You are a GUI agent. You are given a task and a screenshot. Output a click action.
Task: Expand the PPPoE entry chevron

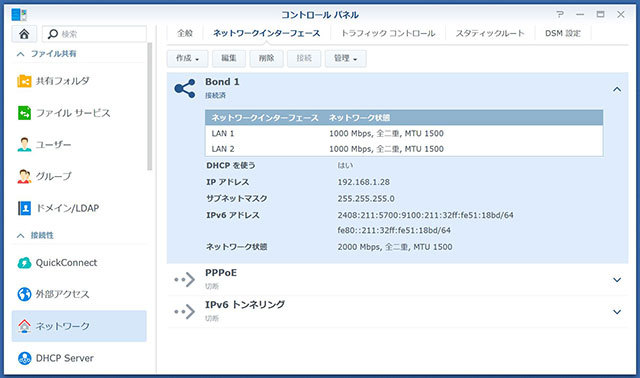pos(617,280)
